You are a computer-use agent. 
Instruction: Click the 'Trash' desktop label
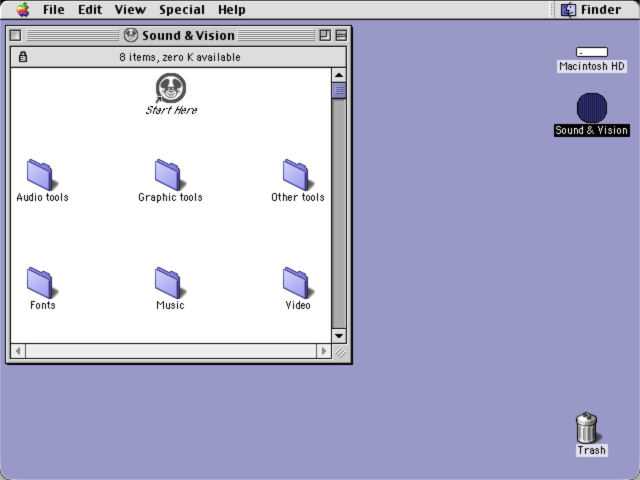tap(591, 450)
